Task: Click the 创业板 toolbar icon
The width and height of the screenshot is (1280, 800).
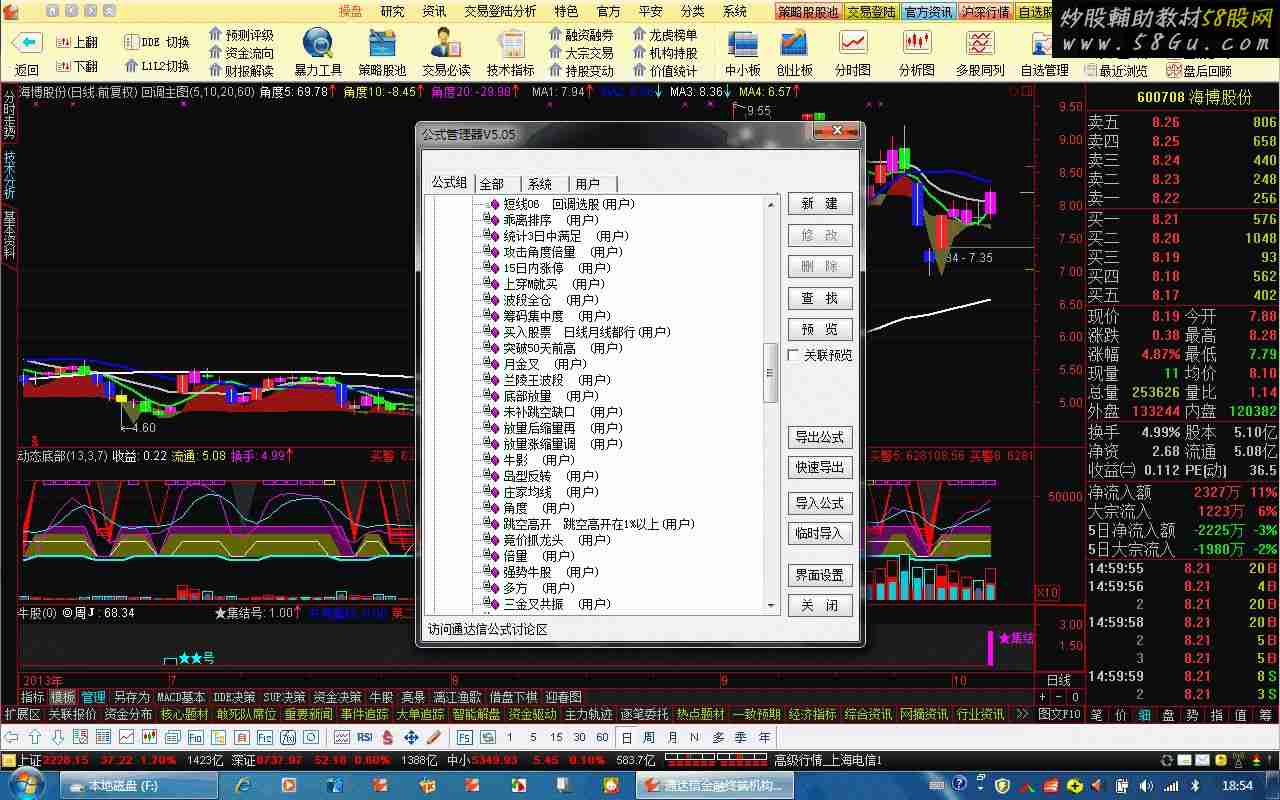Action: click(x=794, y=44)
